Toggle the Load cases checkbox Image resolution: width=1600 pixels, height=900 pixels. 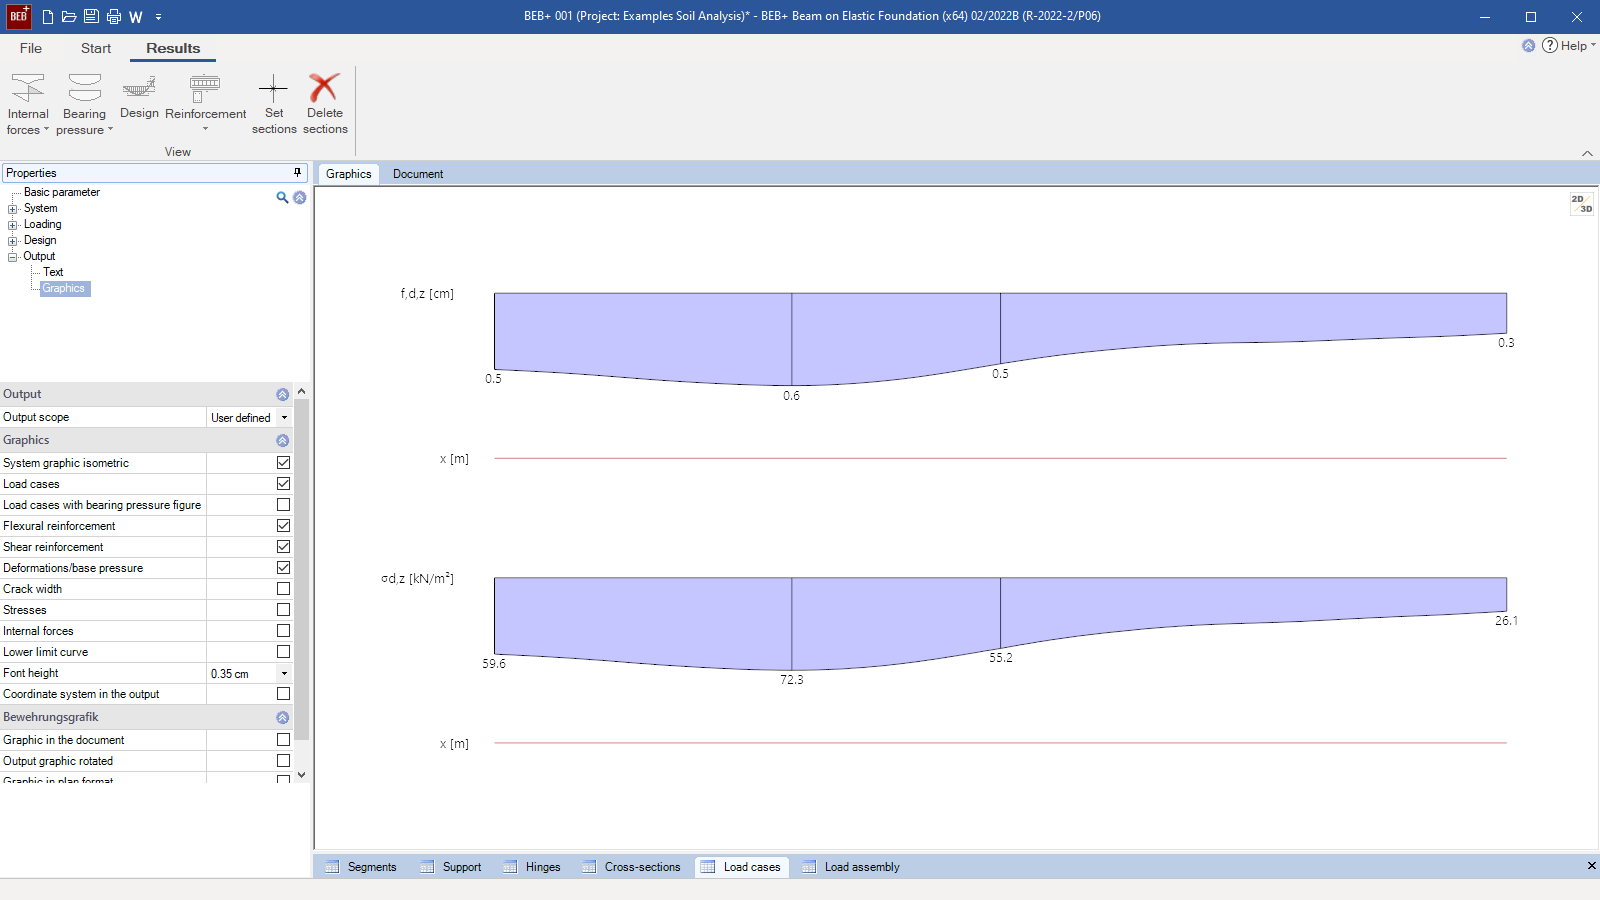pyautogui.click(x=283, y=484)
